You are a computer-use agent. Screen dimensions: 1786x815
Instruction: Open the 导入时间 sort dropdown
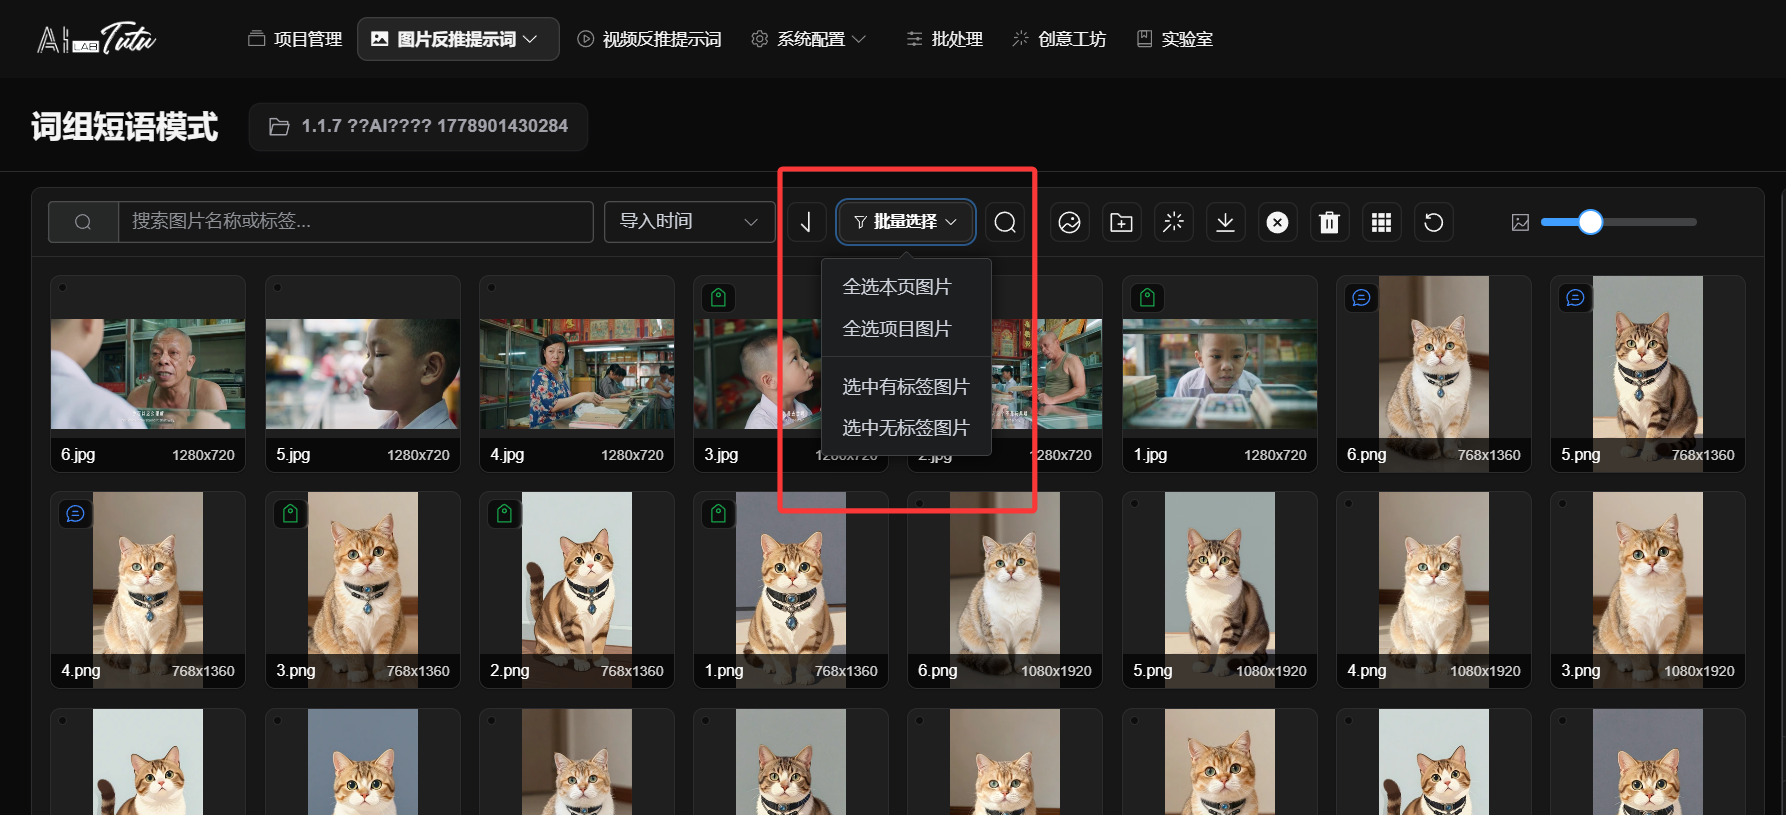click(x=689, y=222)
